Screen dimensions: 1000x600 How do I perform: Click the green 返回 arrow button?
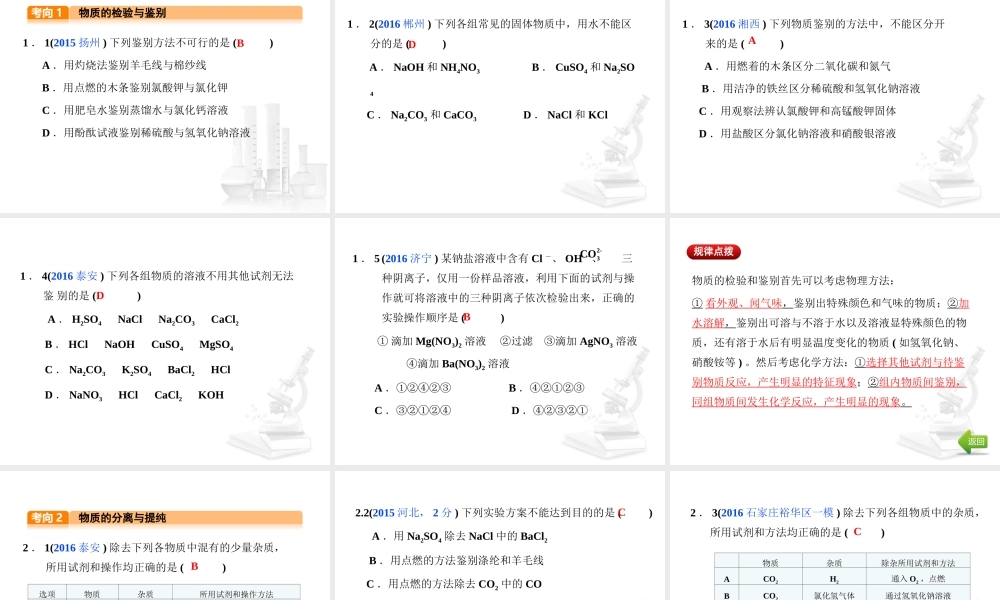[x=973, y=441]
